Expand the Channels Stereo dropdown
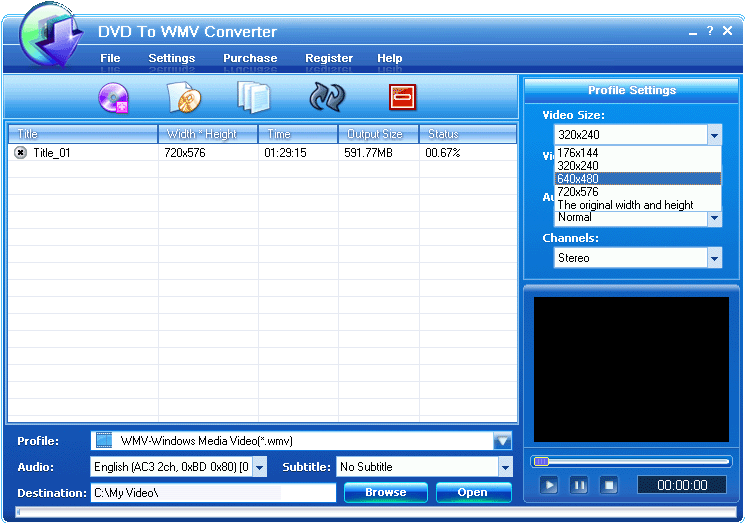 coord(714,258)
